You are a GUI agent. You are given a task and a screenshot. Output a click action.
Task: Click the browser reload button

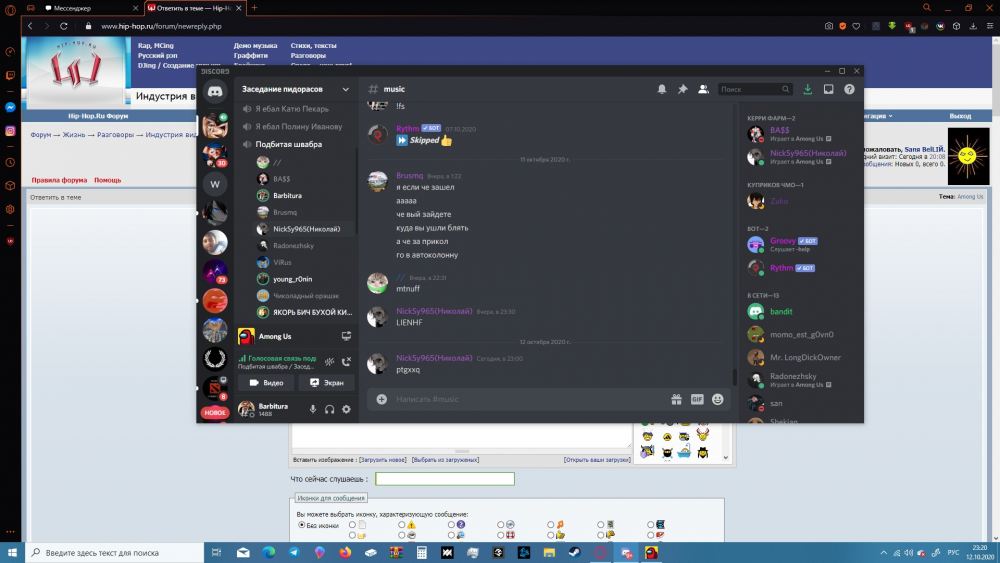coord(63,26)
